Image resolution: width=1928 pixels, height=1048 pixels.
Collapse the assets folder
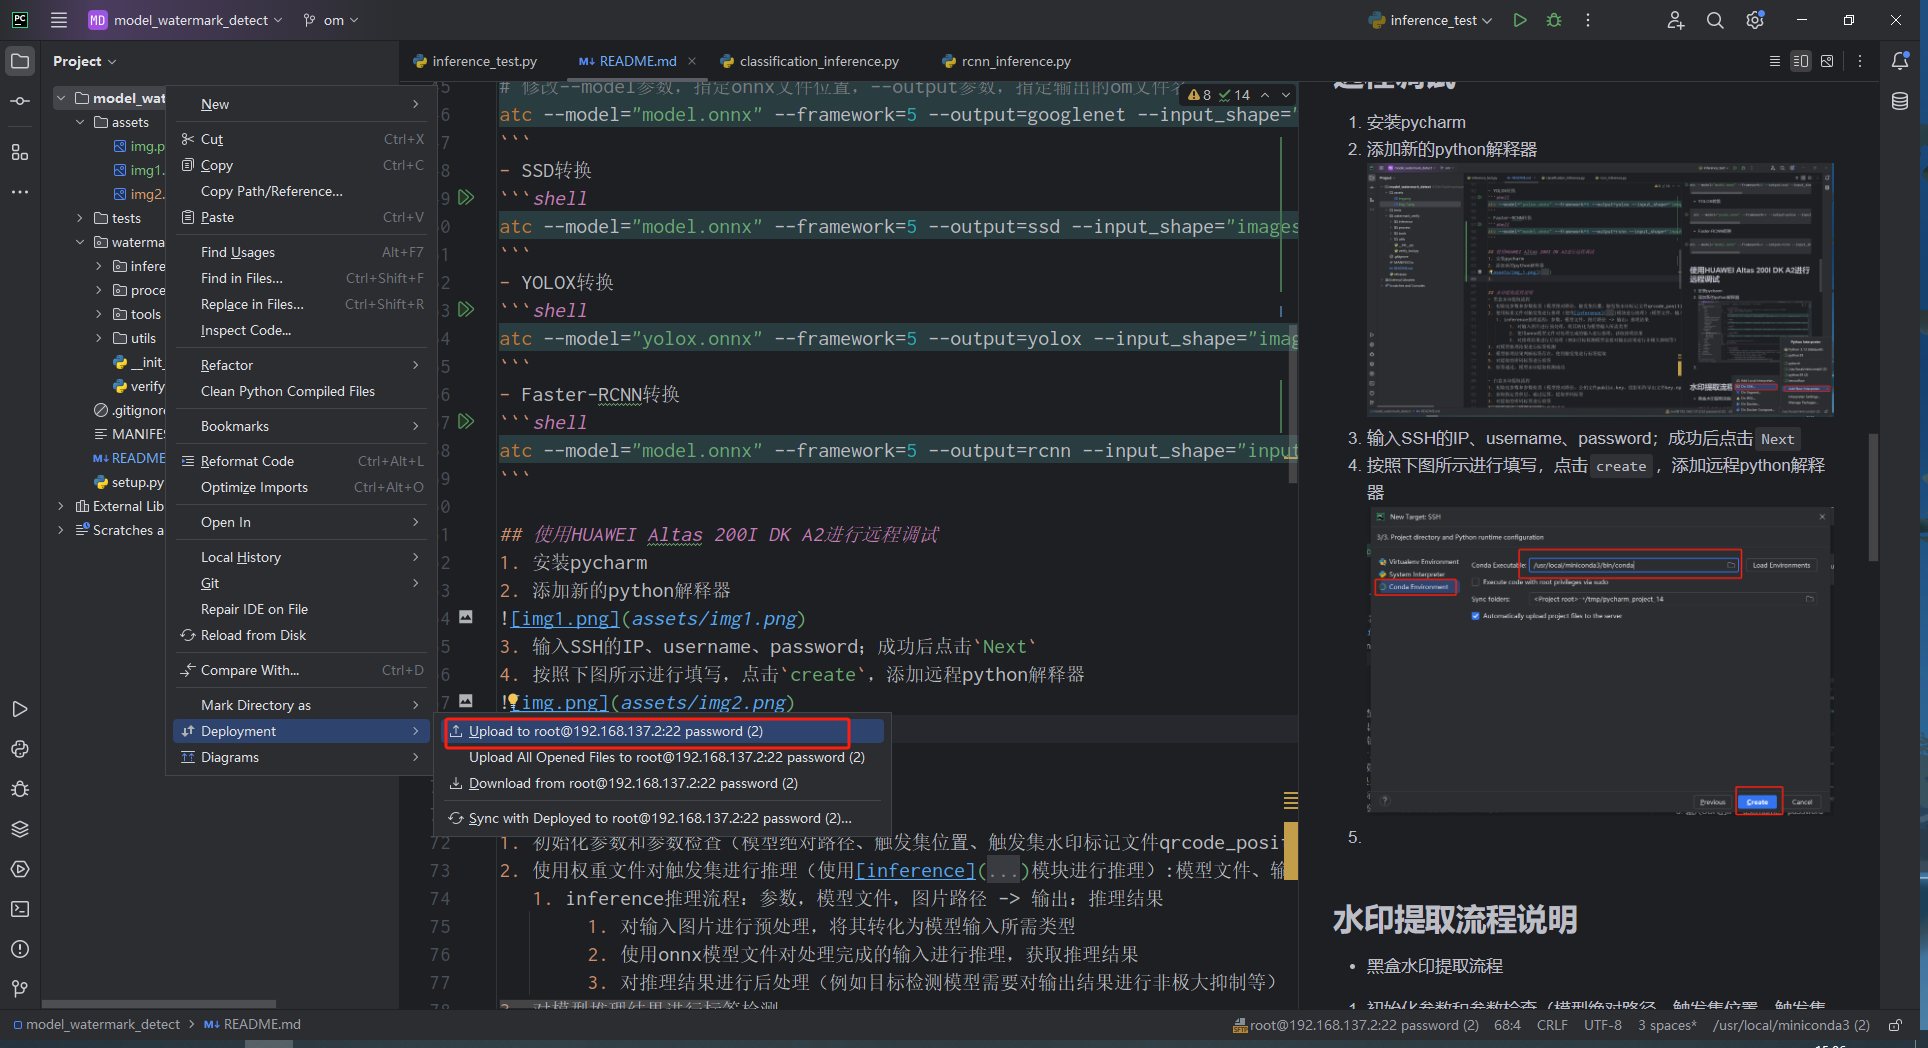point(80,122)
